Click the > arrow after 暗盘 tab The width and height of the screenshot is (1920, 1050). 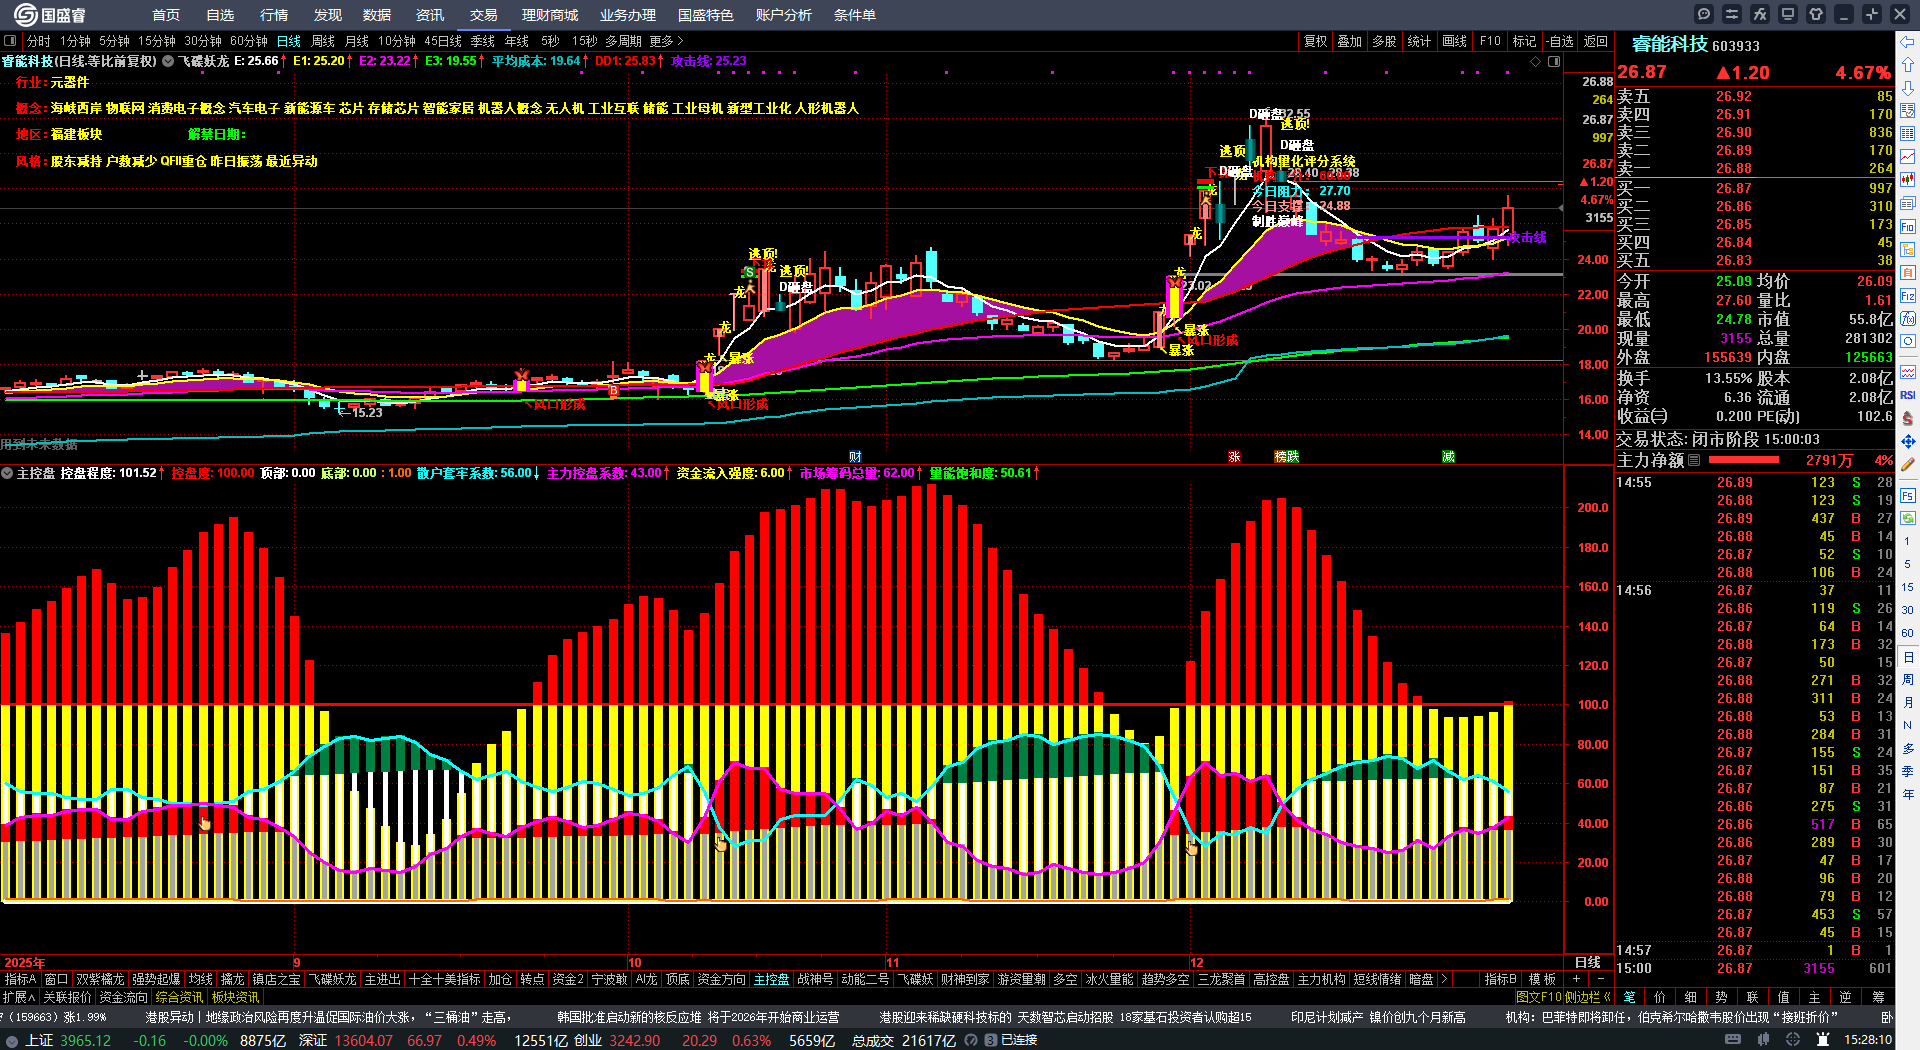coord(1443,979)
